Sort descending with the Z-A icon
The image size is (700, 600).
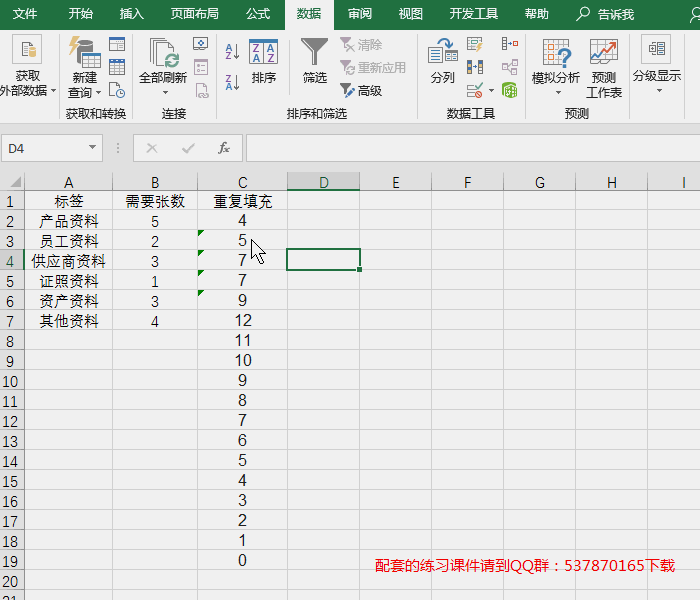232,82
